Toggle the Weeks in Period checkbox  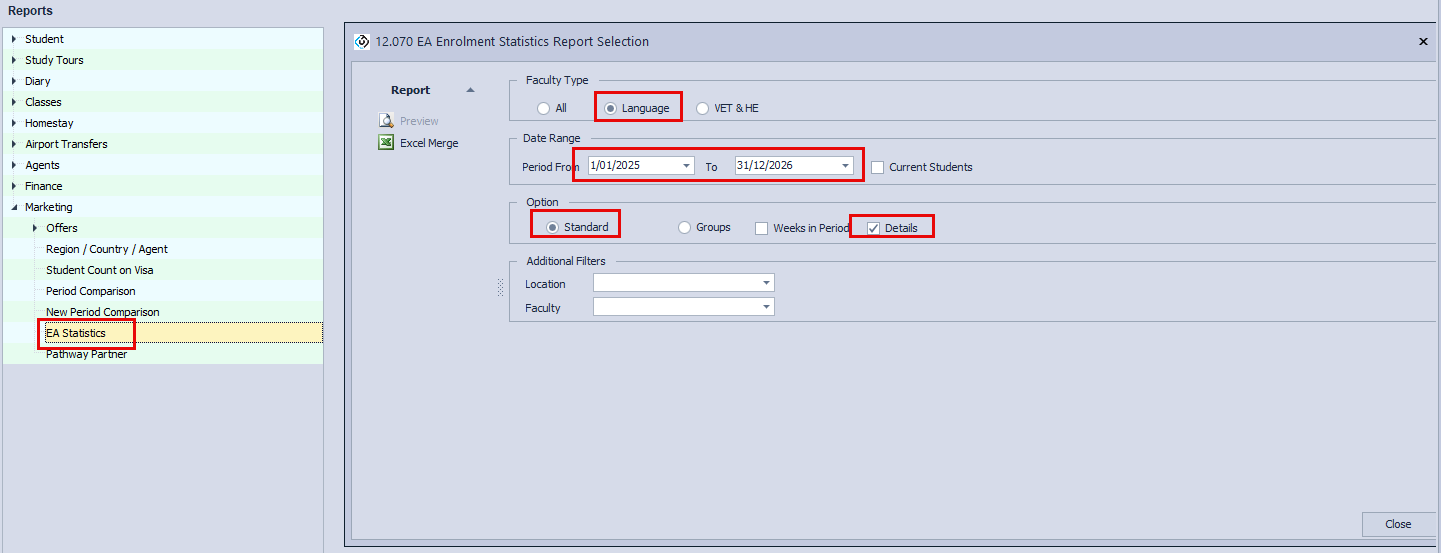pos(762,228)
